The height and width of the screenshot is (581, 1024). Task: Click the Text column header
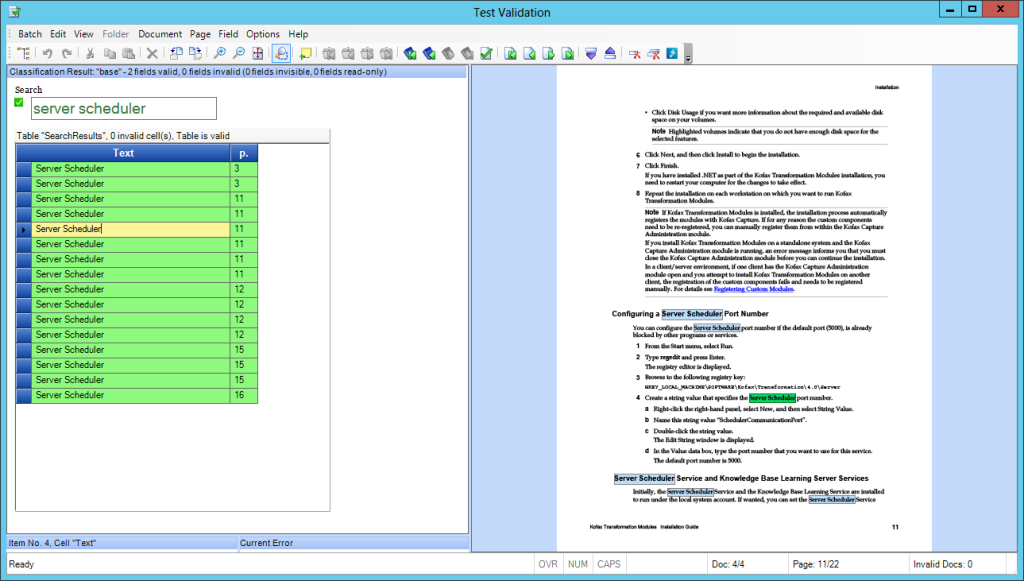(123, 153)
